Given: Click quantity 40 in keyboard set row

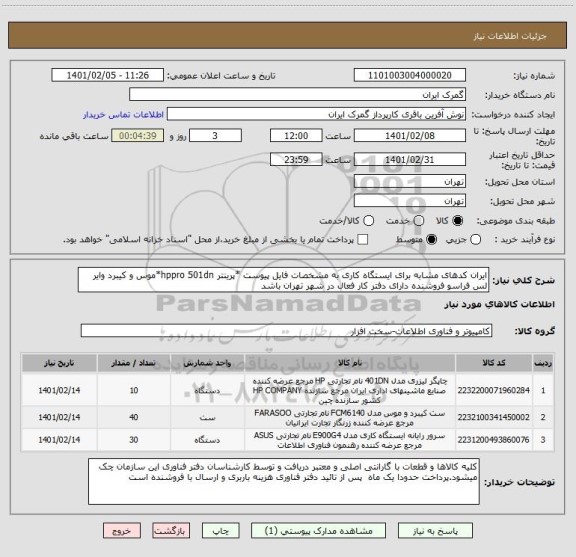Looking at the screenshot, I should coord(134,417).
